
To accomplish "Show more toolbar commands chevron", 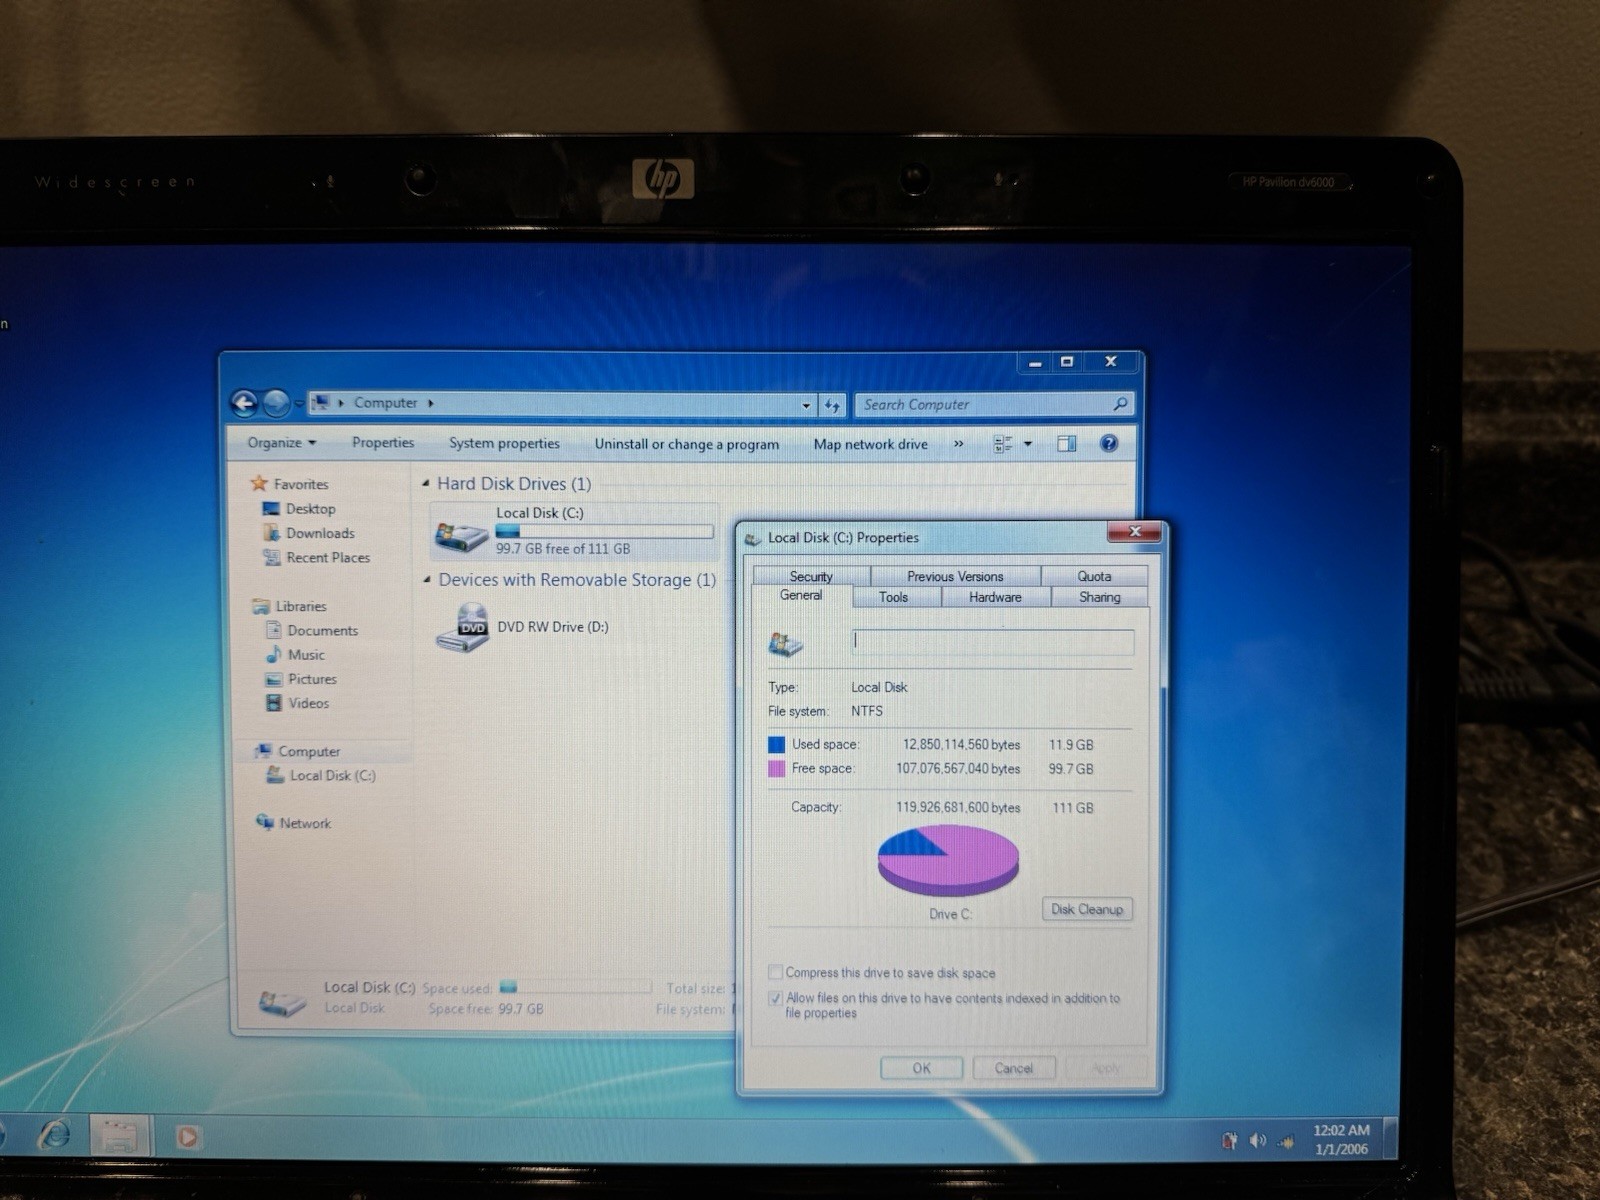I will tap(958, 444).
